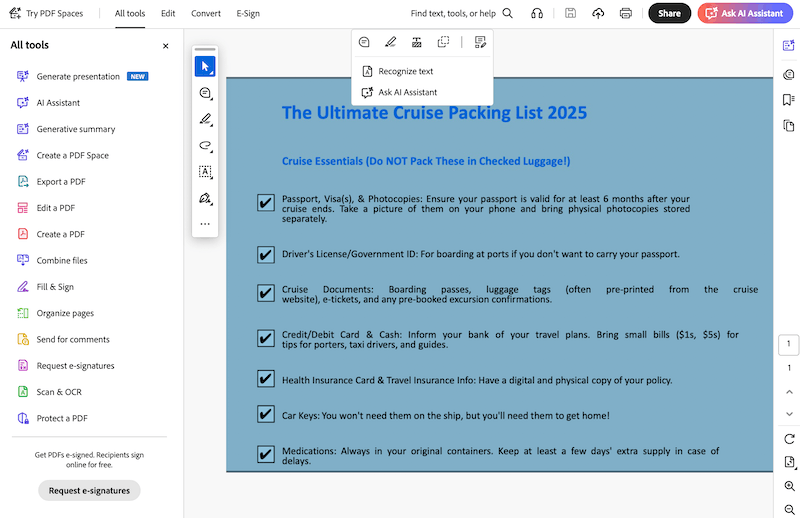The width and height of the screenshot is (800, 518).
Task: Open AI panel icon in right rail
Action: tap(789, 46)
